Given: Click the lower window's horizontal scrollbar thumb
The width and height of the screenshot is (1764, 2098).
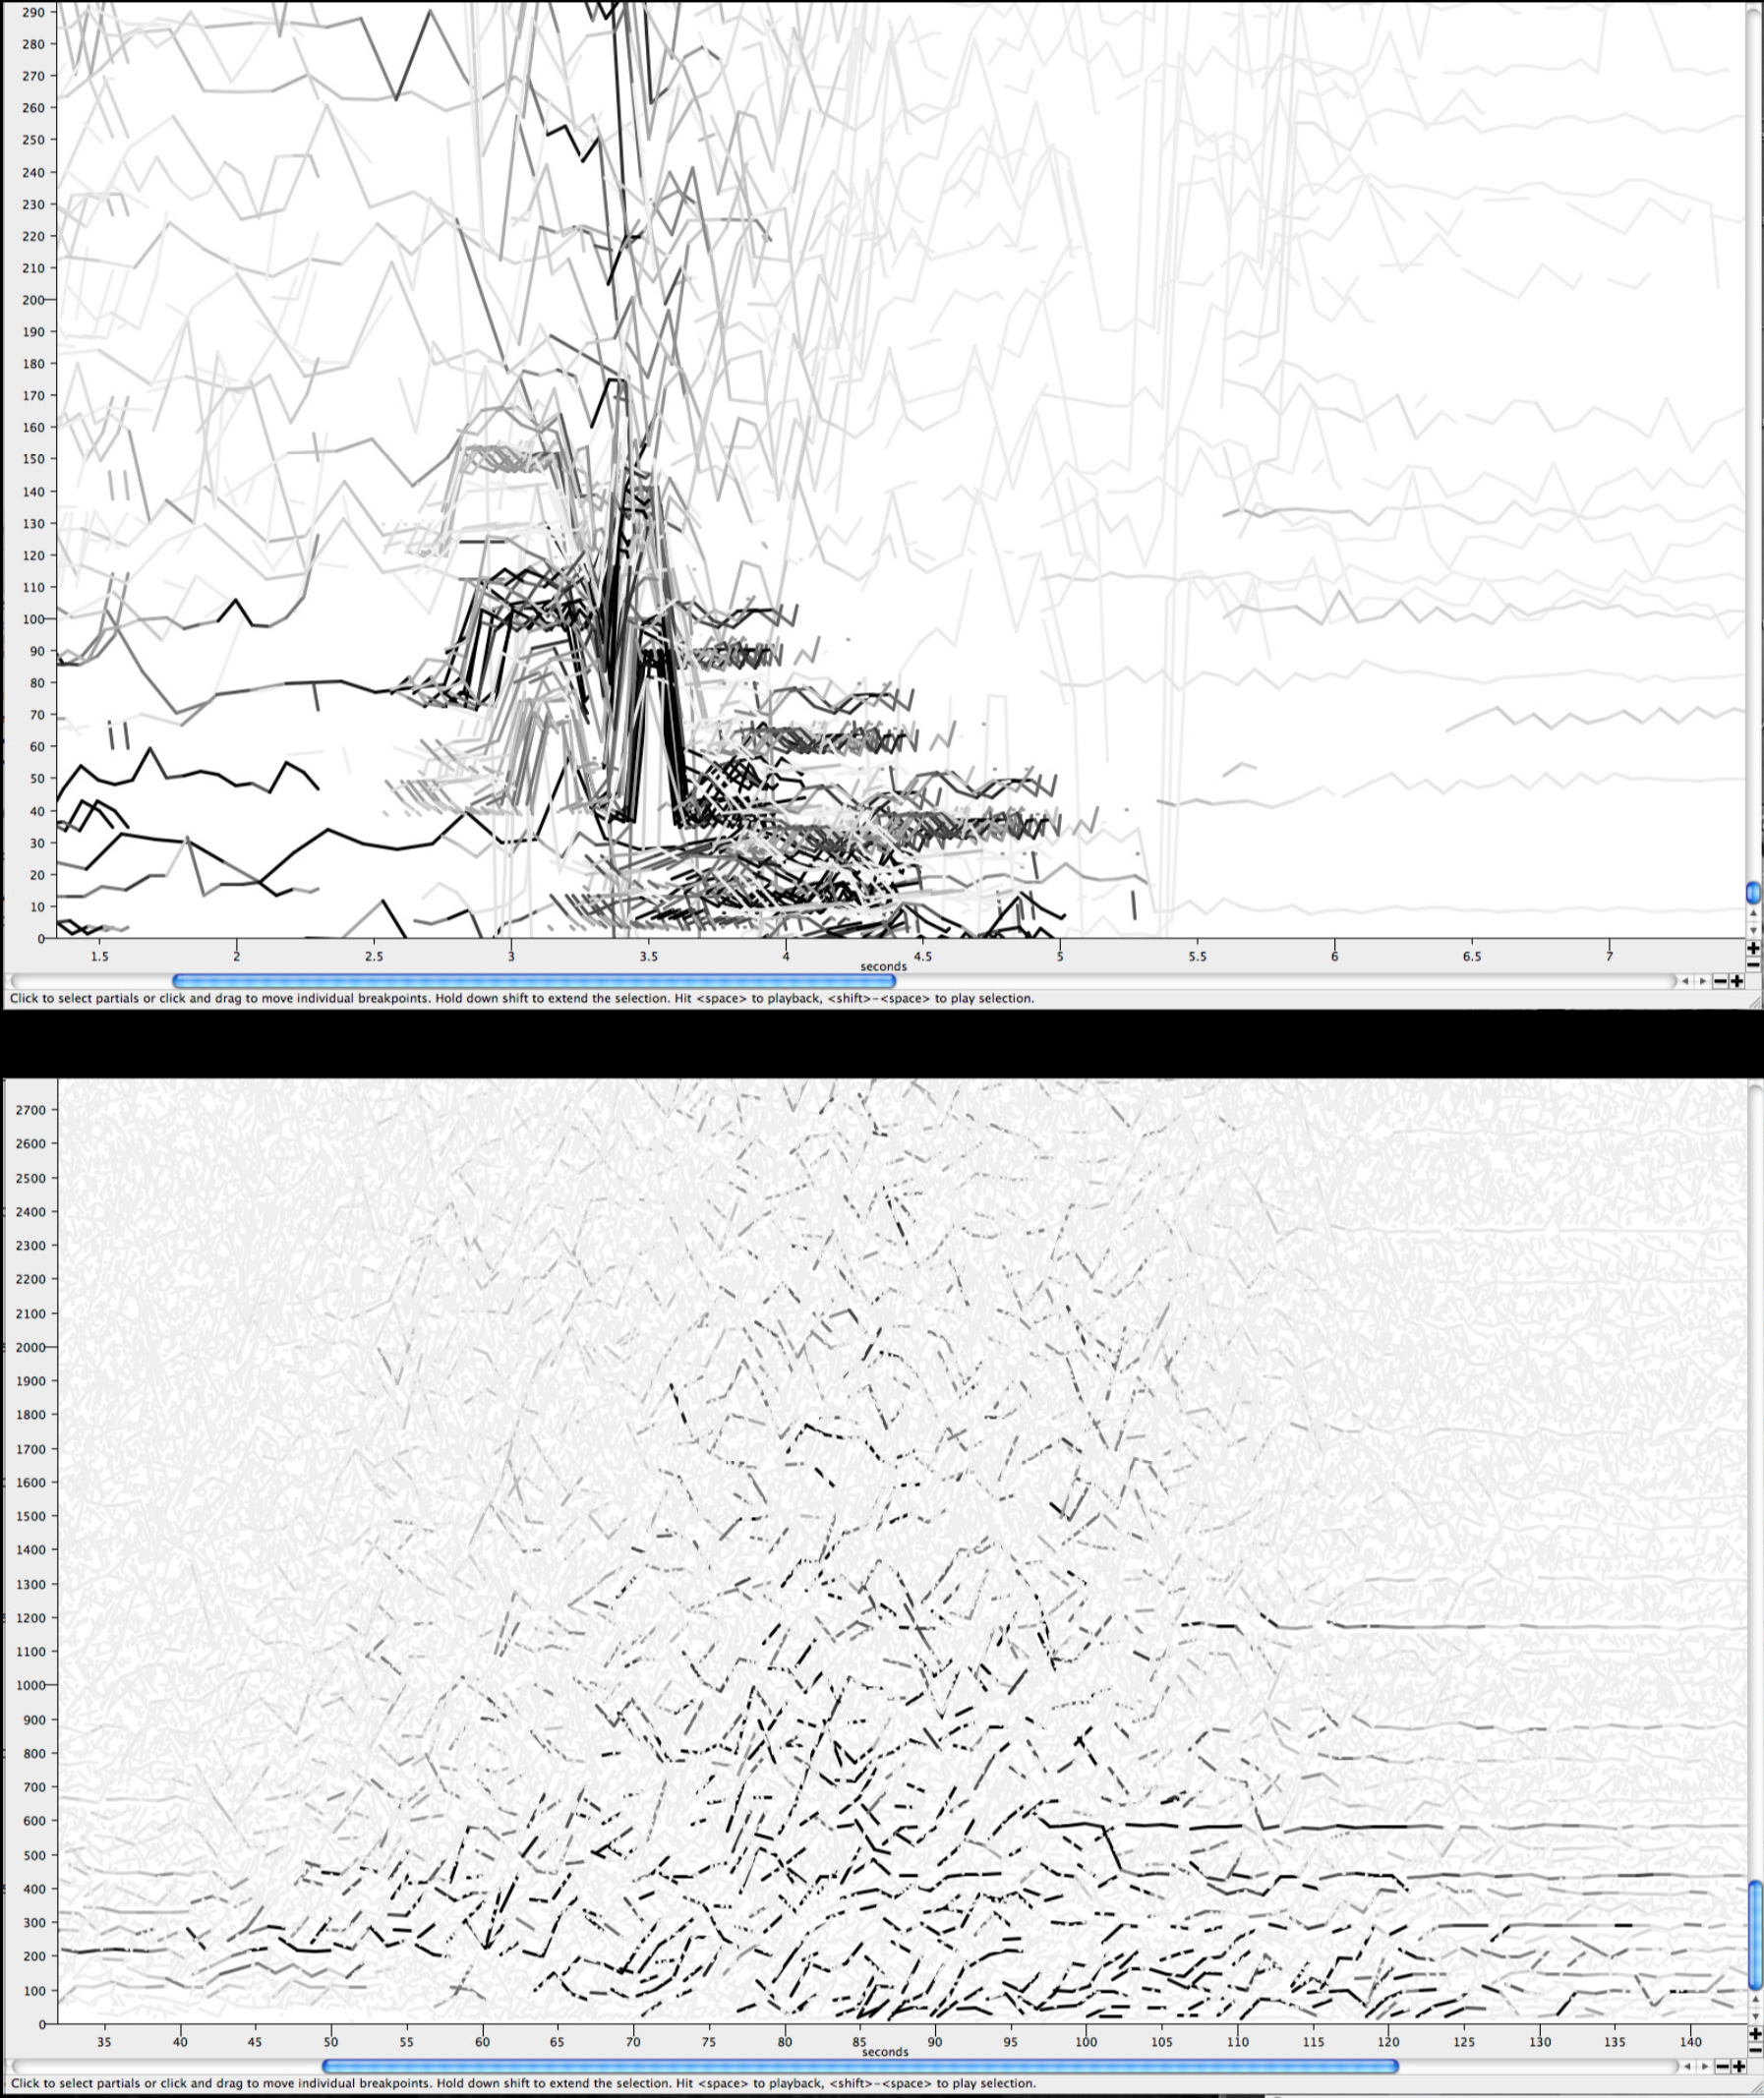Looking at the screenshot, I should [860, 2066].
